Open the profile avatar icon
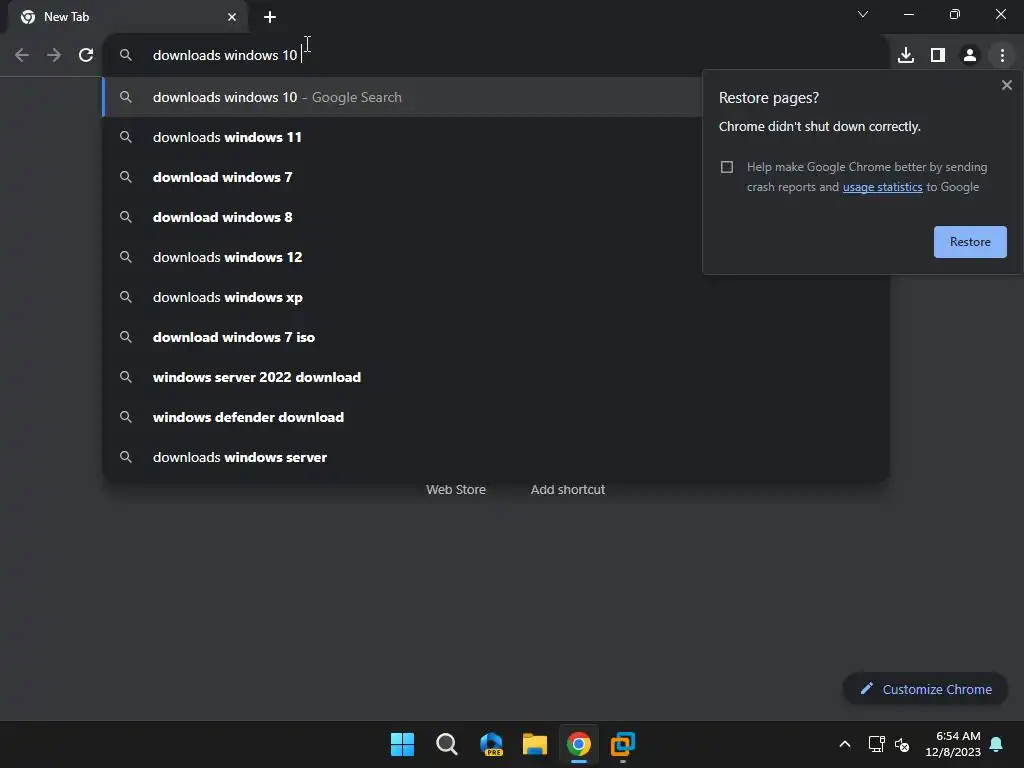The width and height of the screenshot is (1024, 768). pyautogui.click(x=970, y=55)
